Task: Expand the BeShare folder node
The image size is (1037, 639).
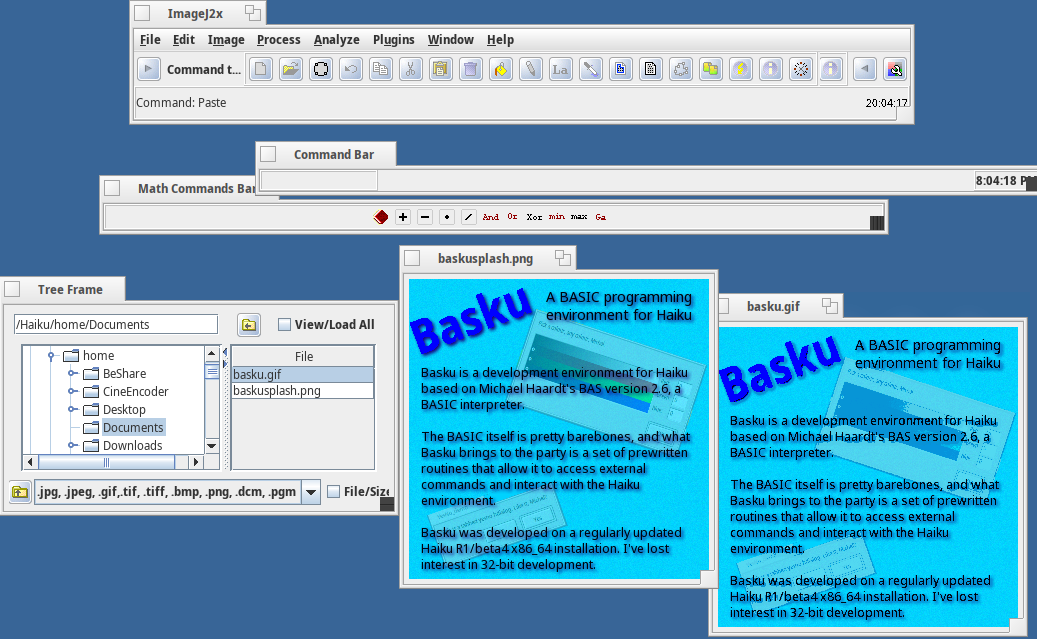Action: 72,374
